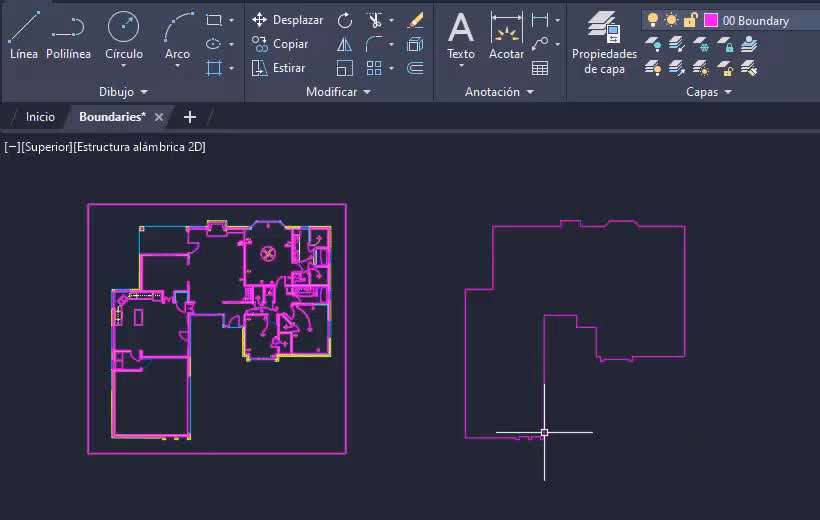
Task: Click the make current layer icon
Action: click(x=749, y=44)
